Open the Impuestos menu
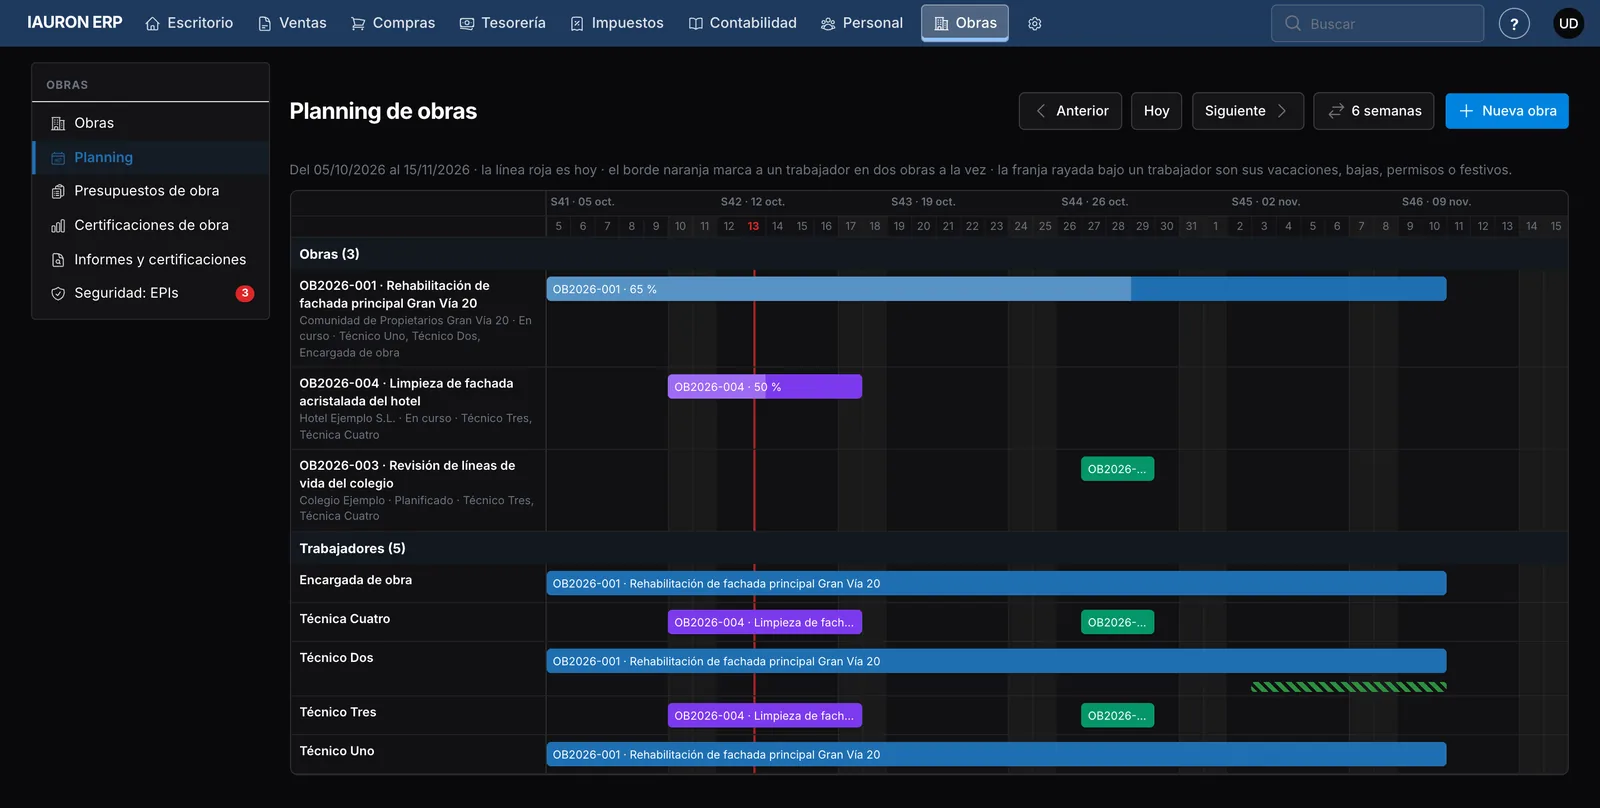The height and width of the screenshot is (808, 1600). point(617,23)
